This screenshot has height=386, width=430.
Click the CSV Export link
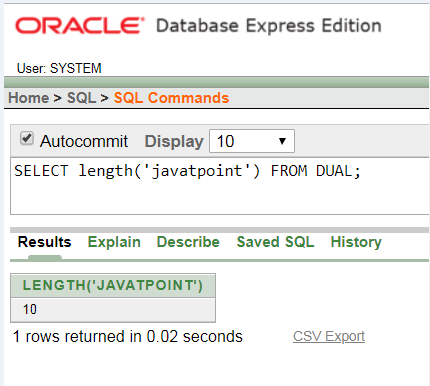329,336
